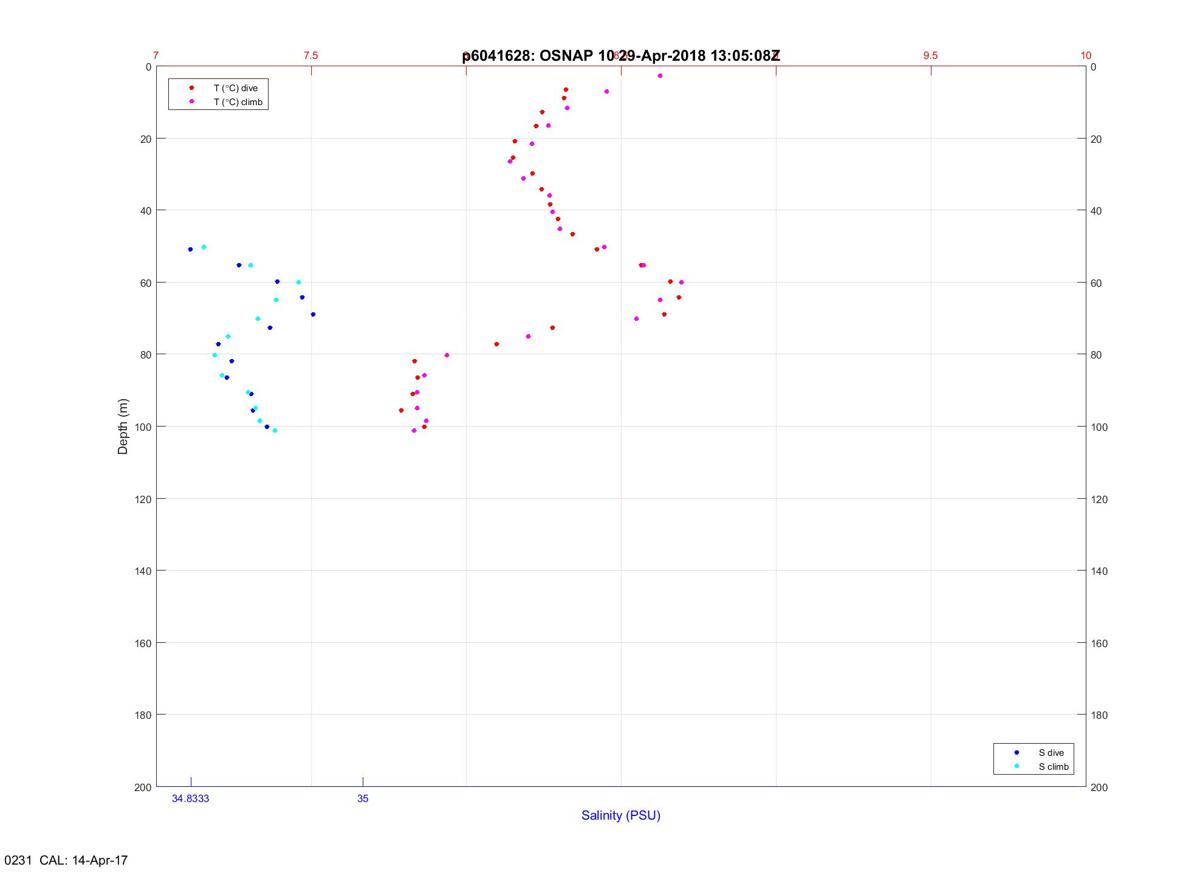Select the 'T (°C) dive' legend entry
Image resolution: width=1200 pixels, height=885 pixels.
tap(235, 88)
